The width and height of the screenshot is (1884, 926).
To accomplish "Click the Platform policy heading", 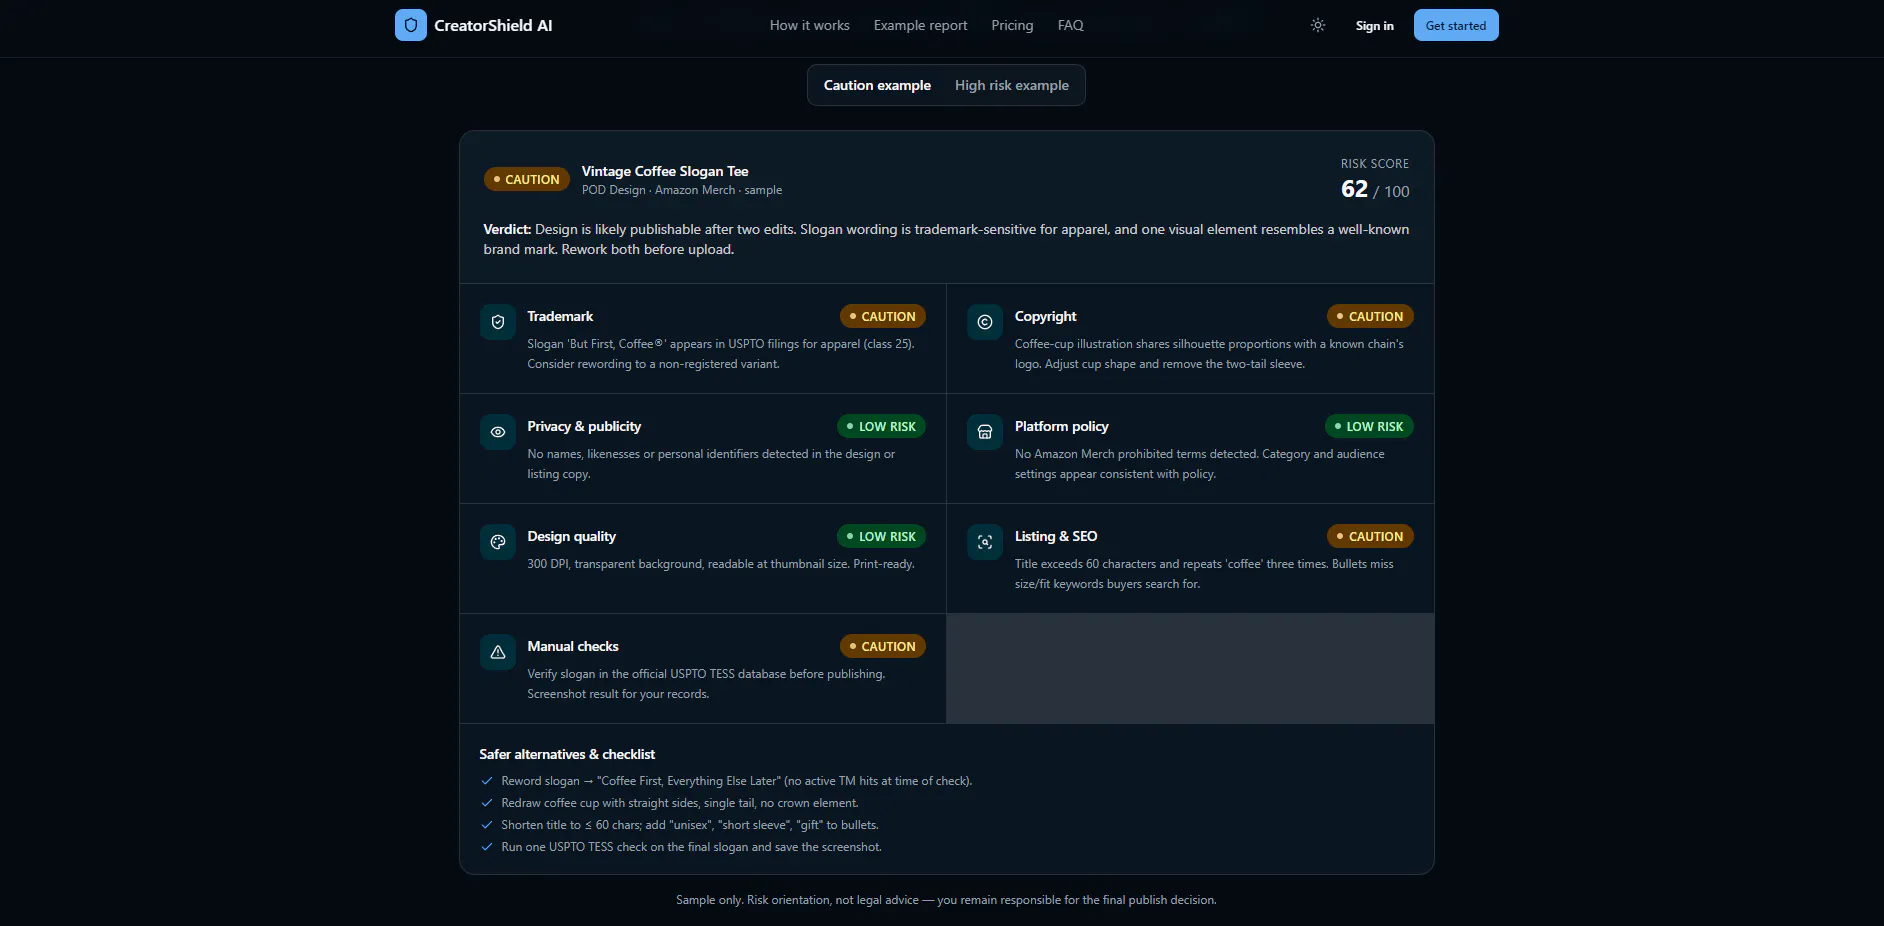I will coord(1061,426).
